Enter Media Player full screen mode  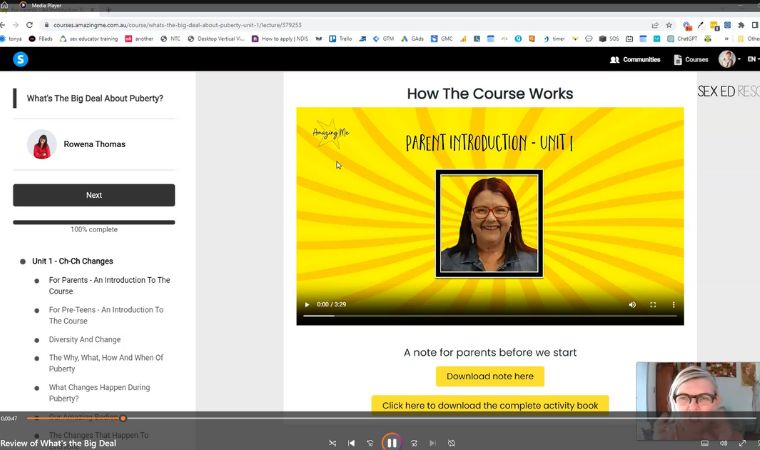[x=742, y=443]
